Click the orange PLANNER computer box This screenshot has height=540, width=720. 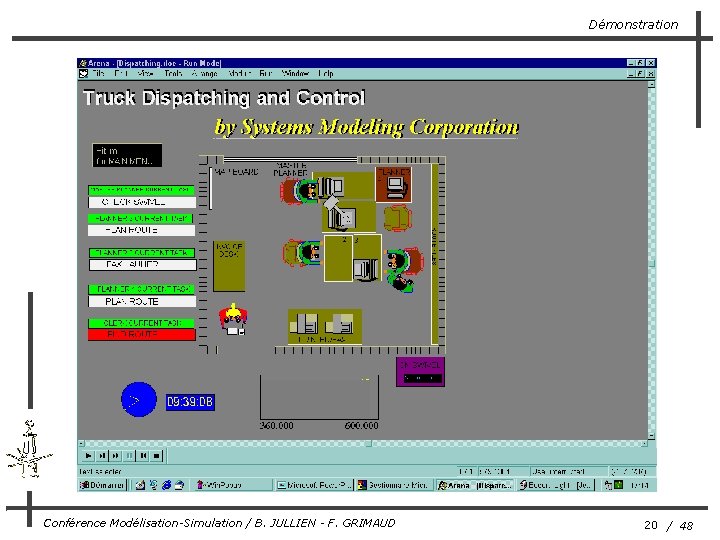tap(394, 185)
